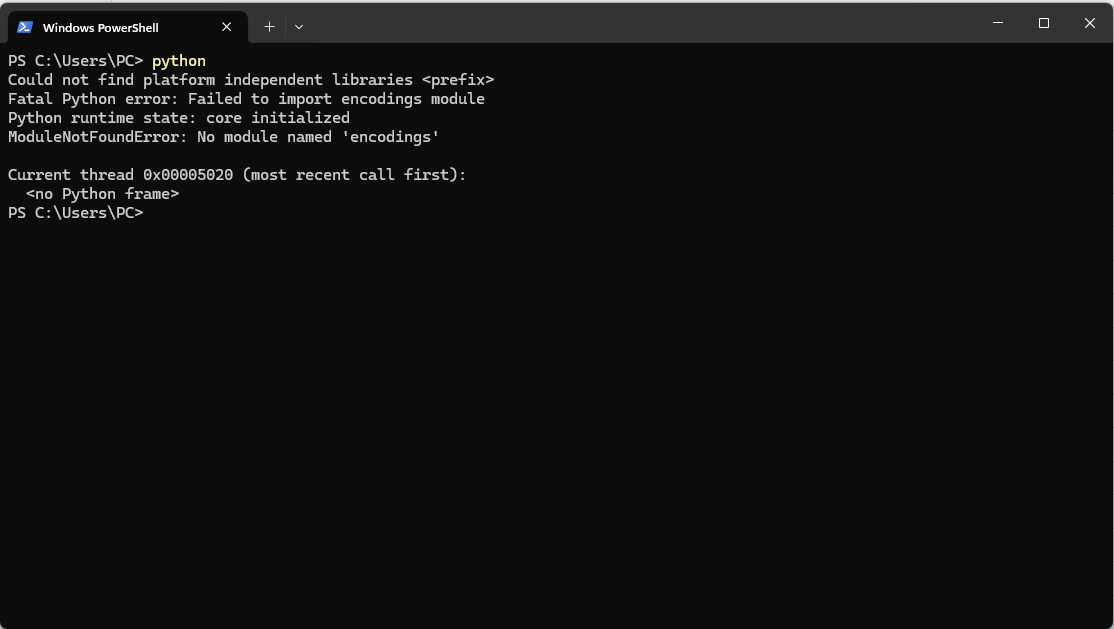
Task: Click the last PS C:\Users\PC> prompt
Action: pos(75,213)
